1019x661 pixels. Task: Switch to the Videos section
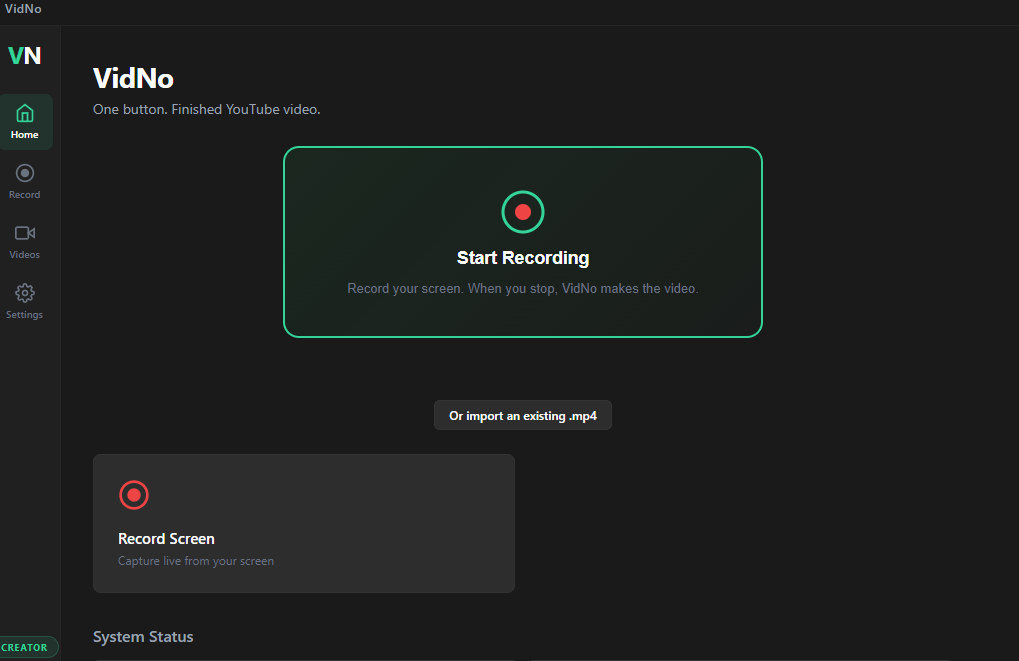pos(24,253)
